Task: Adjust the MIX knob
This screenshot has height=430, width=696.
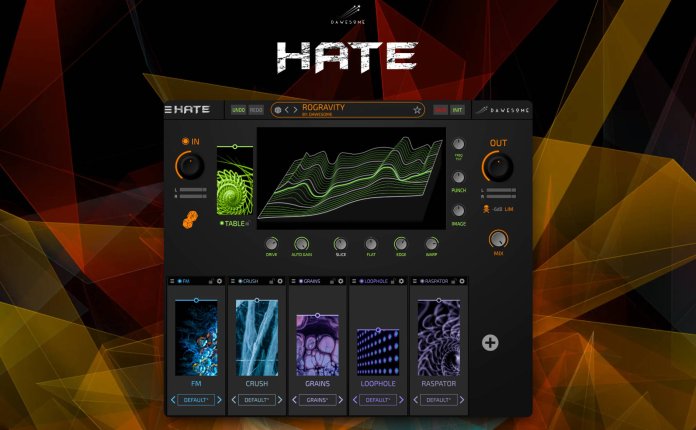Action: coord(498,239)
